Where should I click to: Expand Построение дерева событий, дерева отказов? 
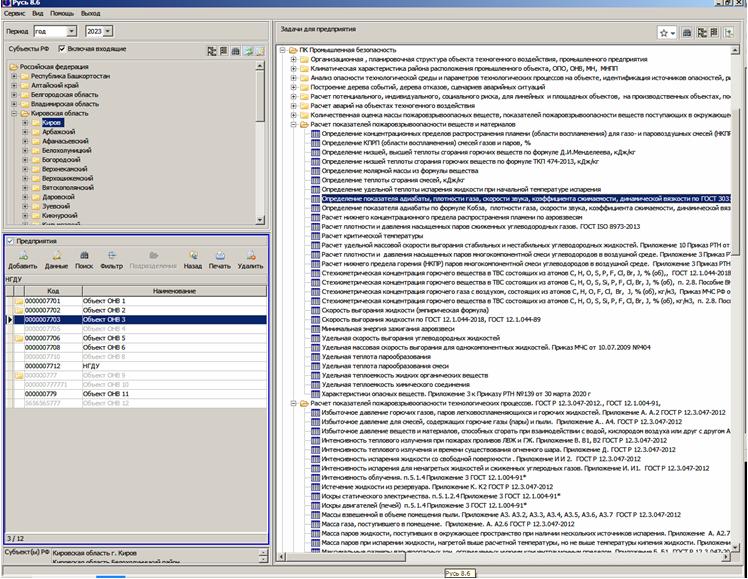[294, 87]
